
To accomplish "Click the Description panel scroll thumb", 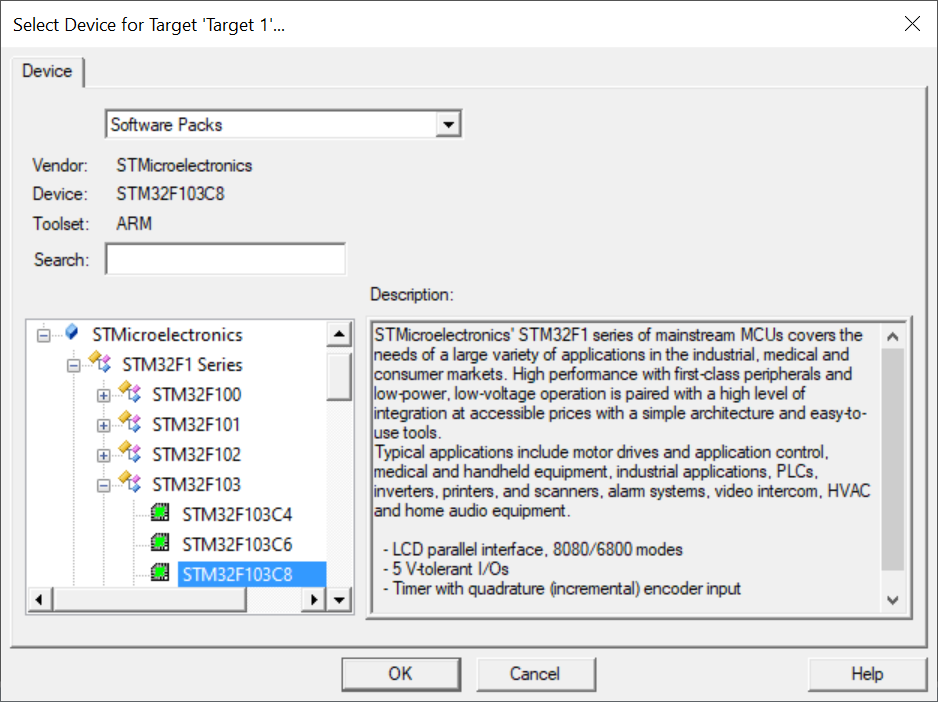I will coord(893,459).
